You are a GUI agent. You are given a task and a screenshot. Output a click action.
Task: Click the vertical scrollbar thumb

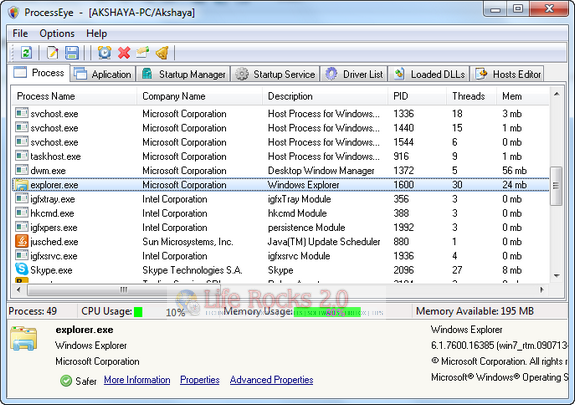(556, 186)
